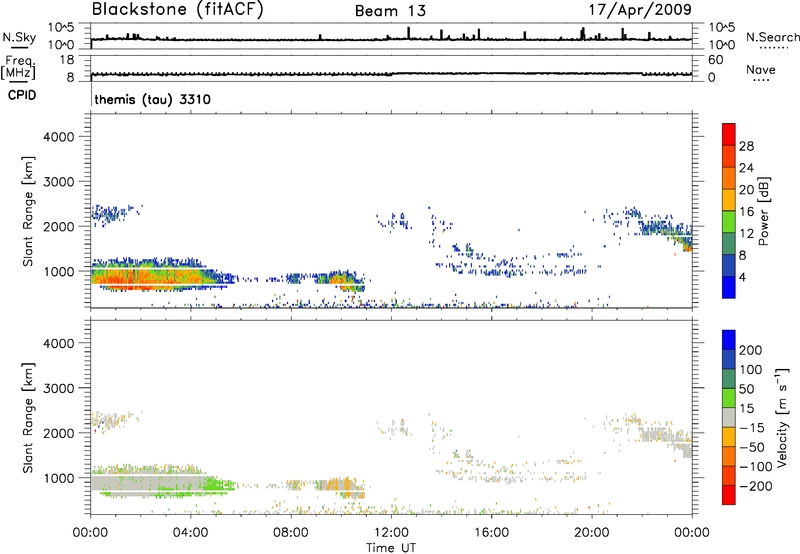Click the light green 12–16 dB power segment
This screenshot has height=554, width=800.
coord(729,222)
